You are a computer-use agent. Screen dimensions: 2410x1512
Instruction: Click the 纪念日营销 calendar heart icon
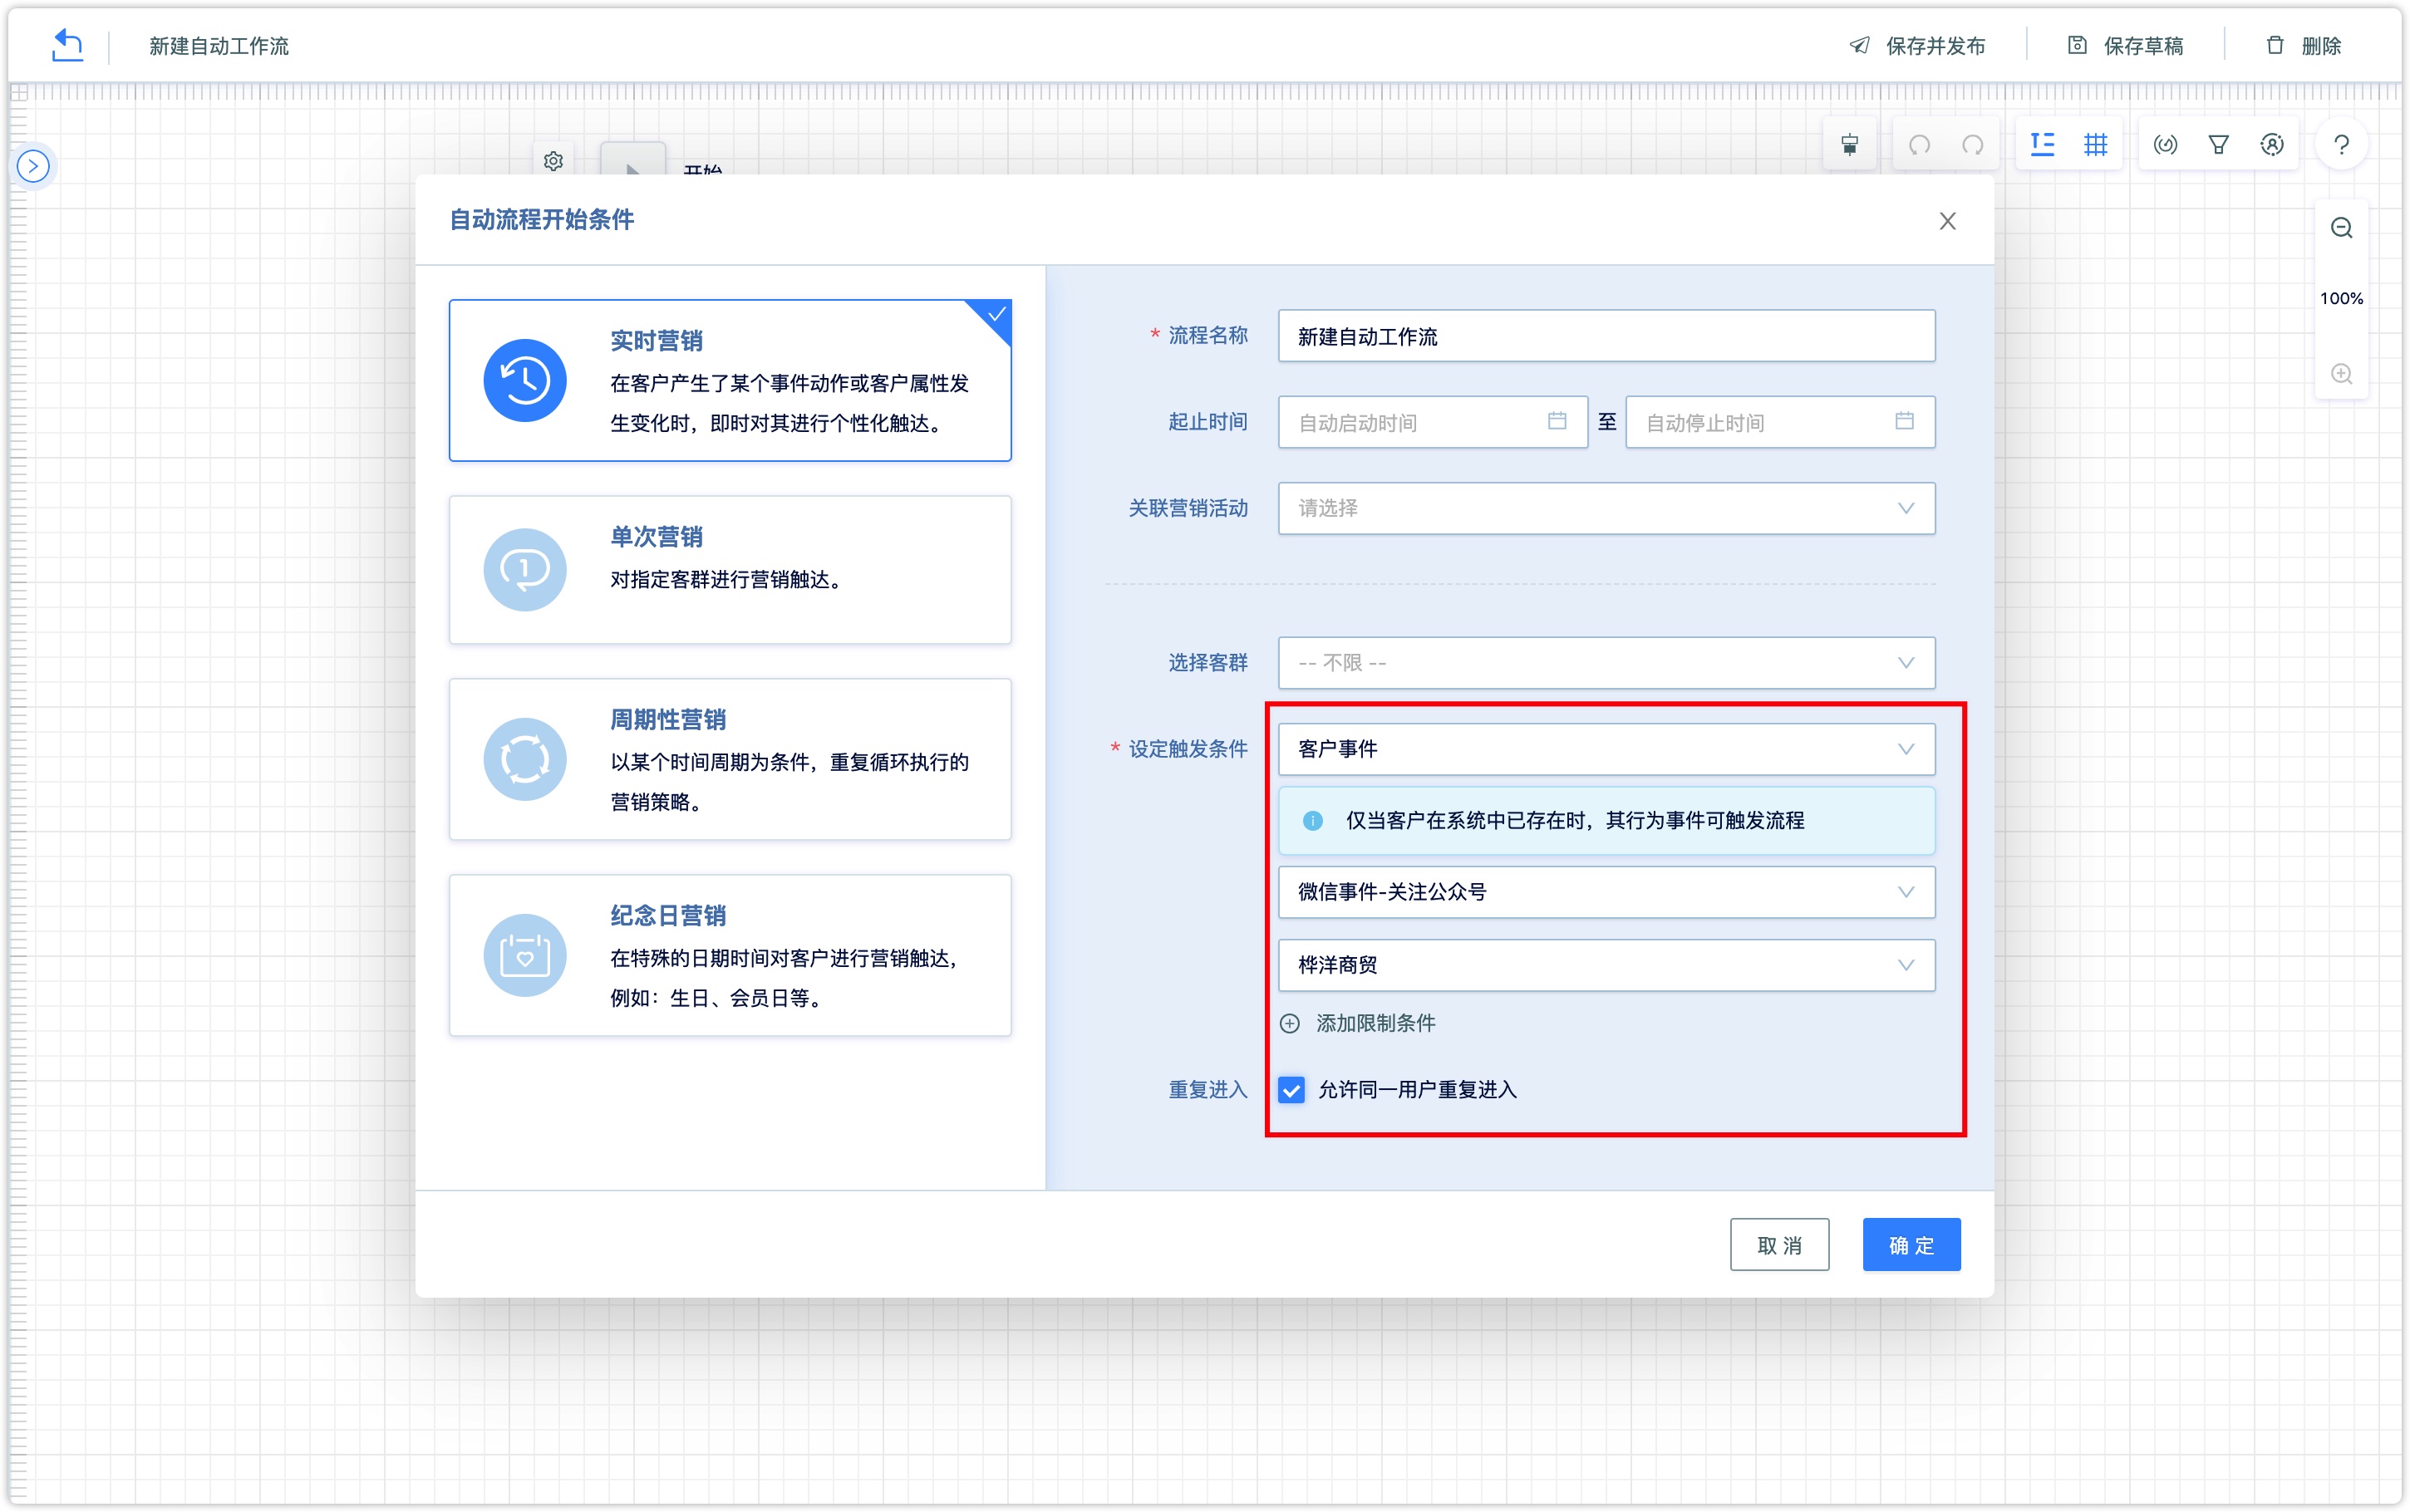pos(525,956)
